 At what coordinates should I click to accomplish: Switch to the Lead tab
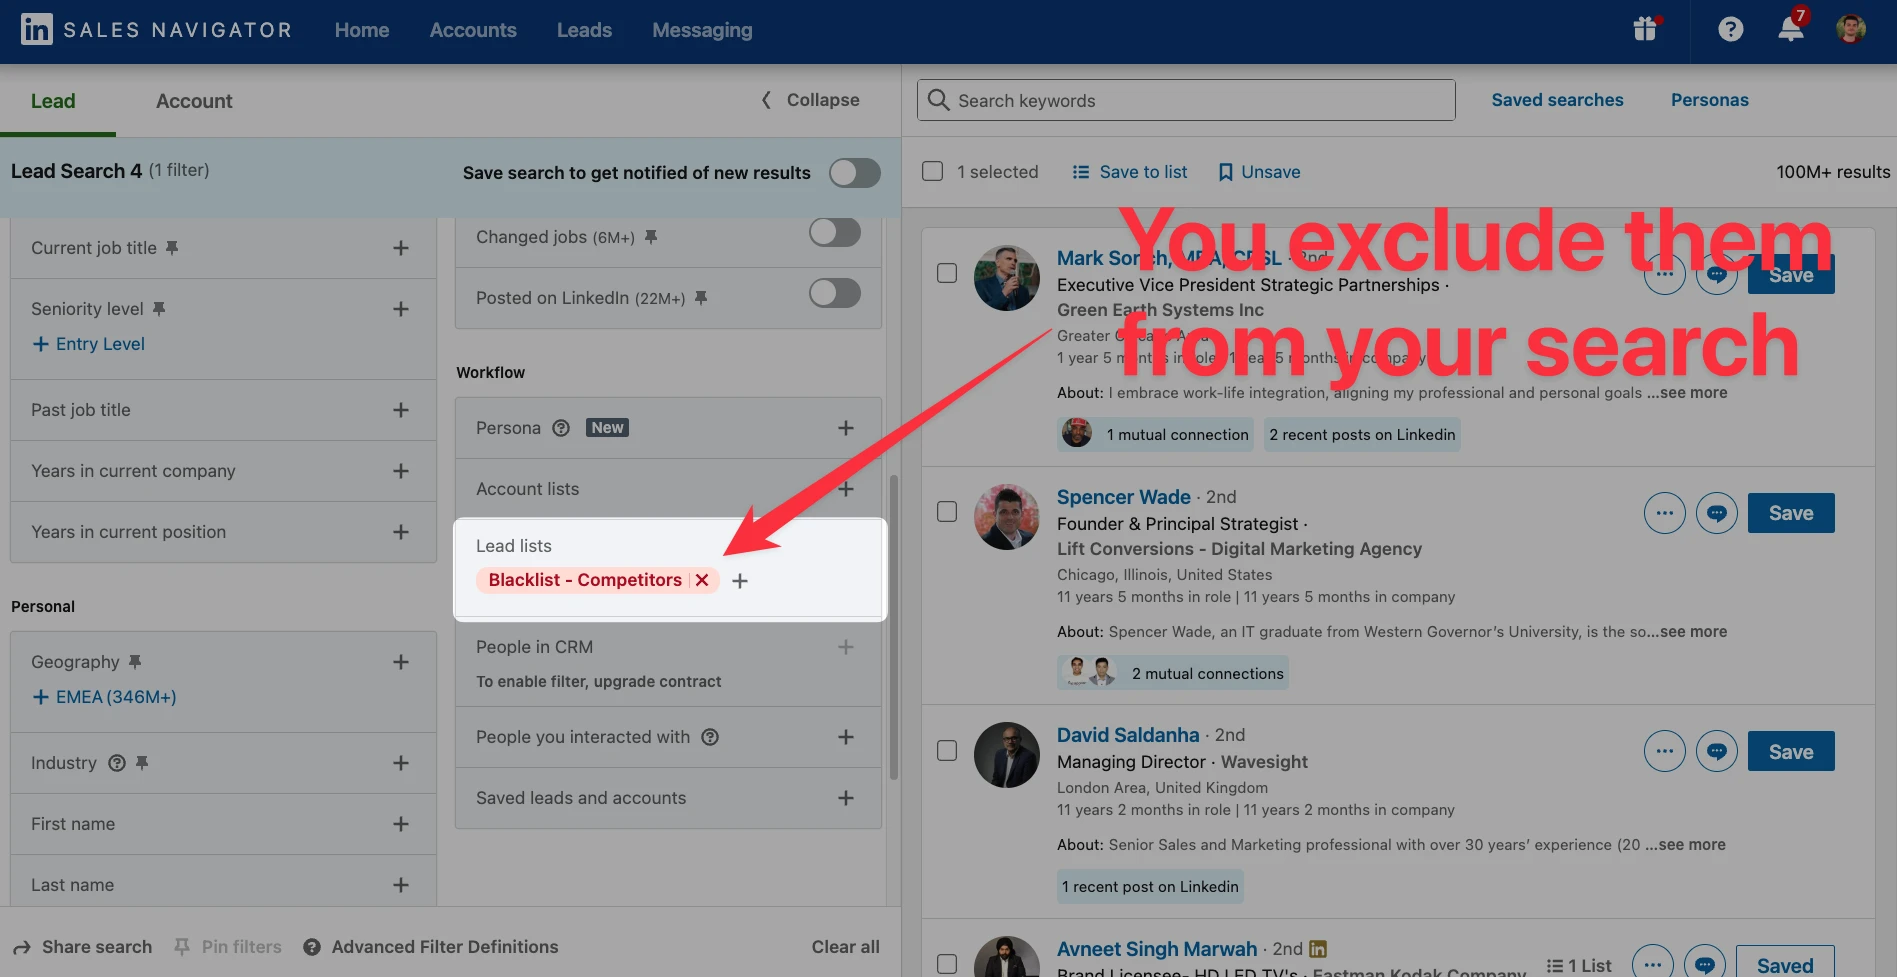pos(53,101)
